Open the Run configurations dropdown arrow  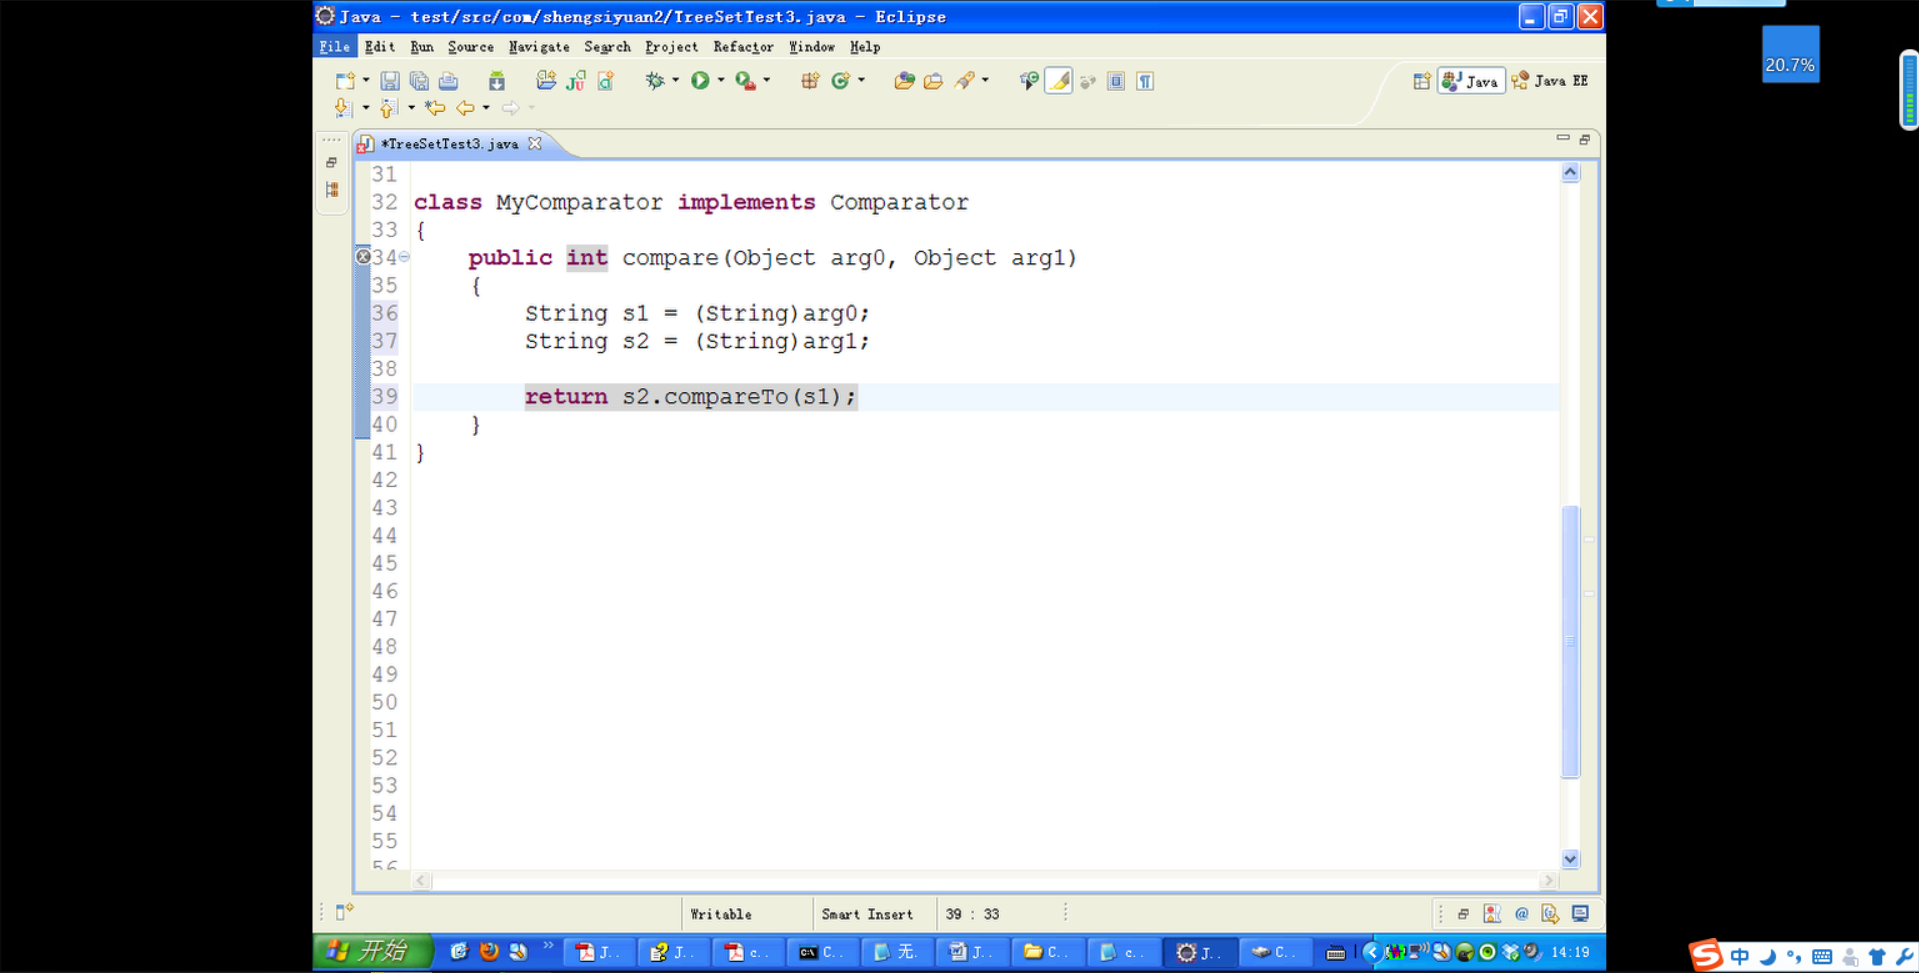coord(721,81)
